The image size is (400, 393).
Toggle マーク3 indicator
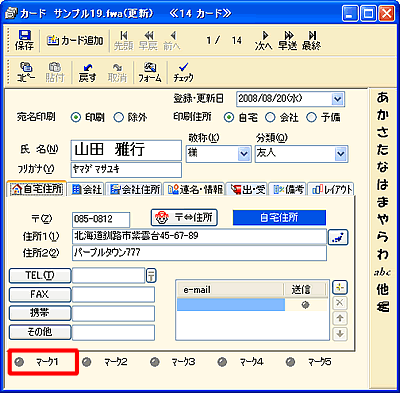(x=155, y=362)
